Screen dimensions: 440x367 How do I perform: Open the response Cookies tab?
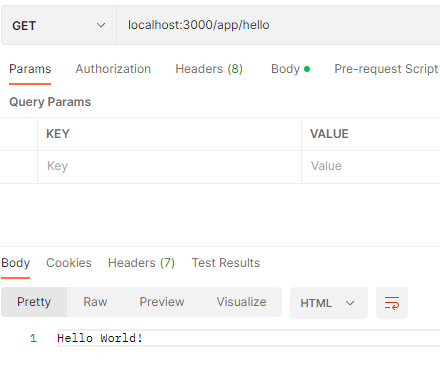click(69, 263)
